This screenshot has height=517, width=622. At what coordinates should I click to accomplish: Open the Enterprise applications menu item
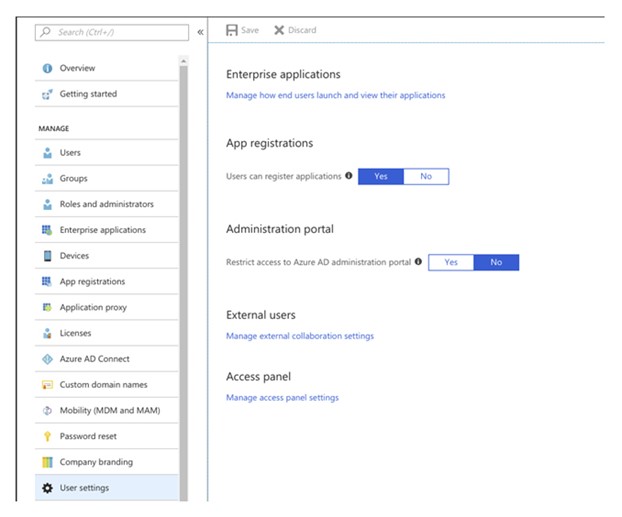[x=102, y=230]
